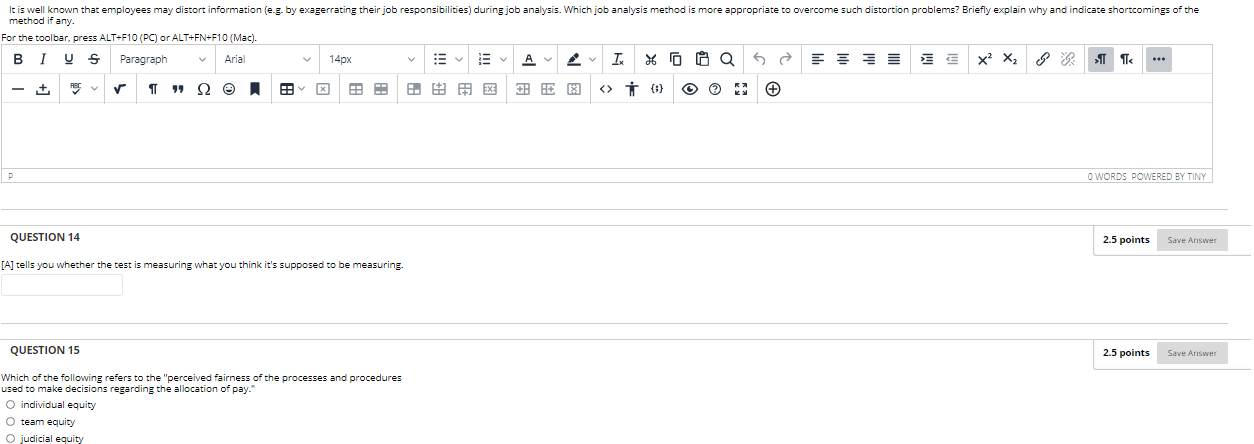Apply subscript formatting

point(1010,59)
